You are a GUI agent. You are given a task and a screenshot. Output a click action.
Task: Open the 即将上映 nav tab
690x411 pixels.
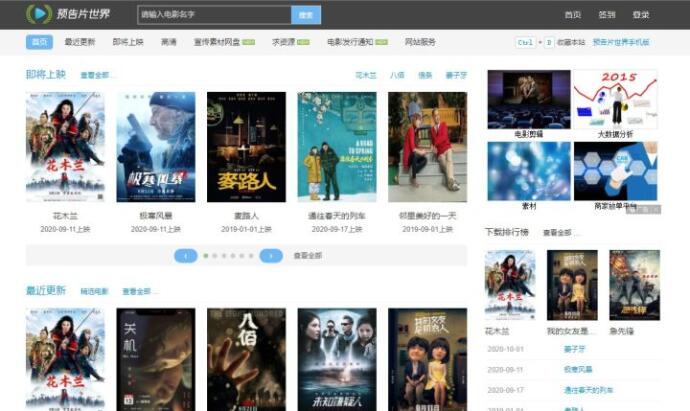click(x=128, y=42)
